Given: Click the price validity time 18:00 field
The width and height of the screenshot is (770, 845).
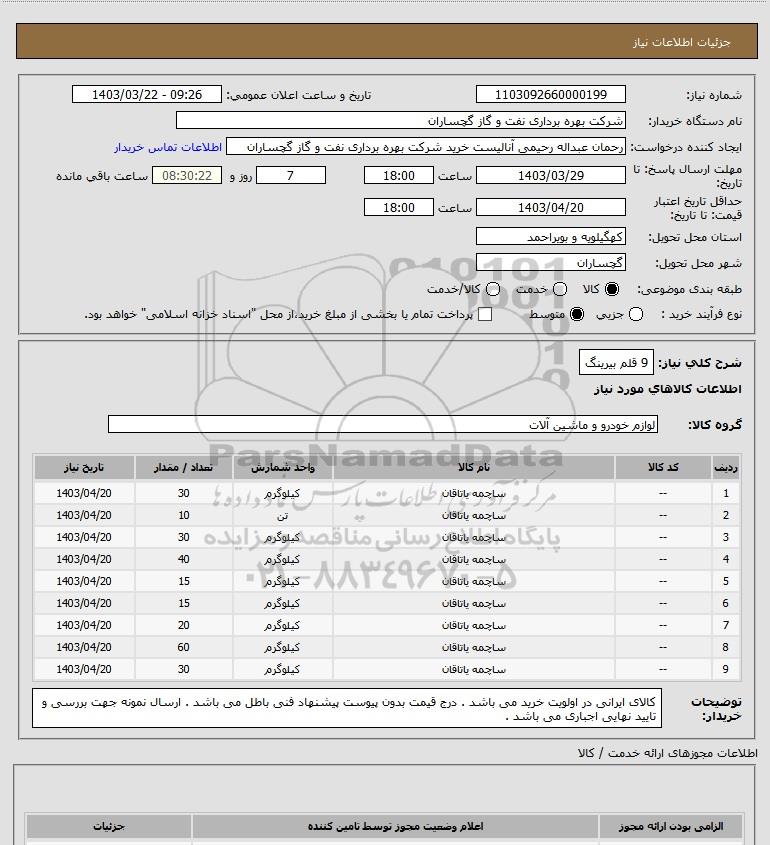Looking at the screenshot, I should (x=399, y=207).
